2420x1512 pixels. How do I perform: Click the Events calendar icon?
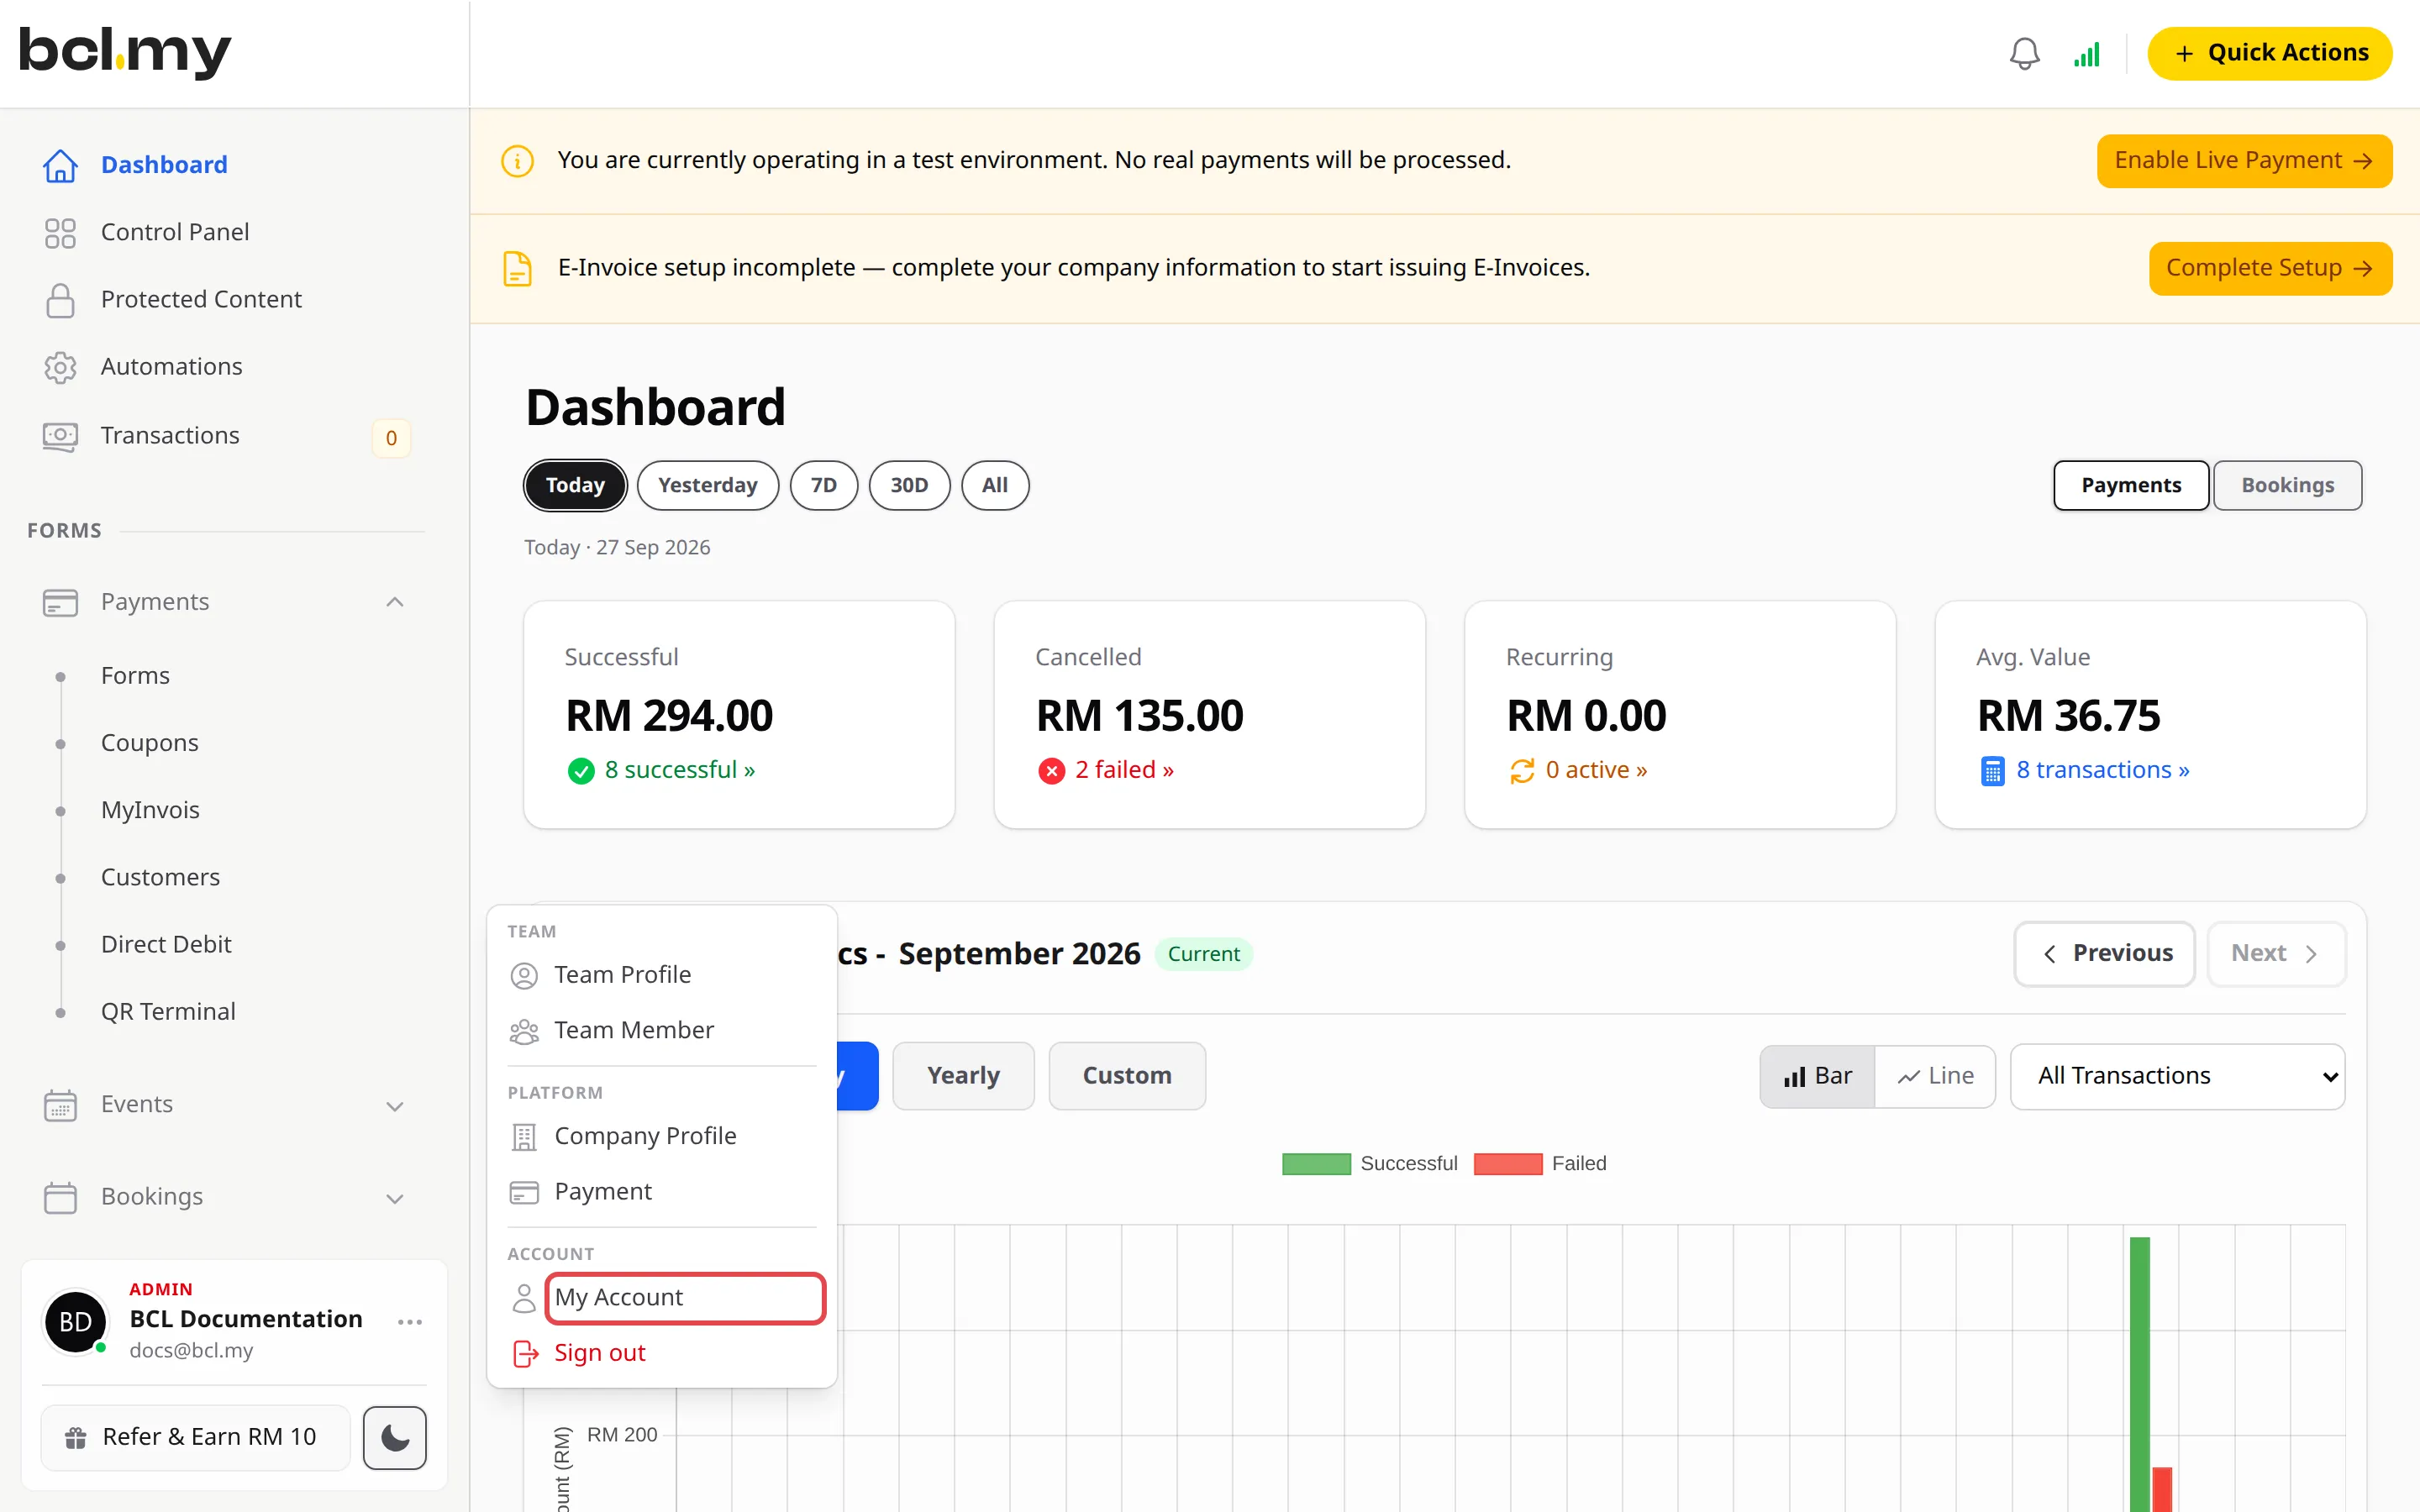click(x=60, y=1105)
